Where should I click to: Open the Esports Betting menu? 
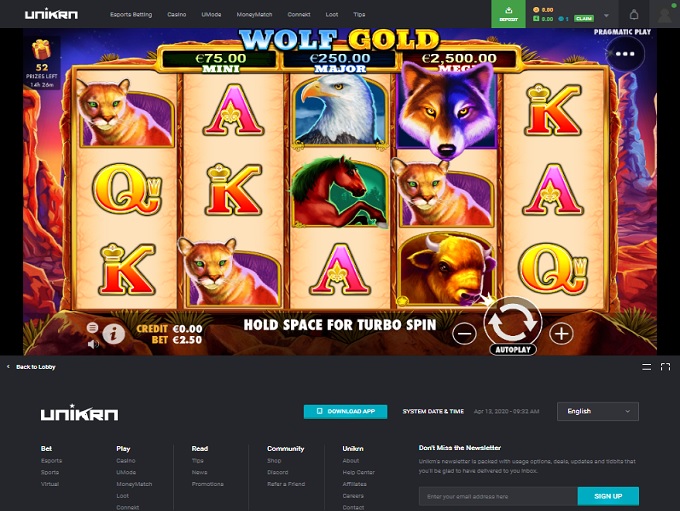click(x=131, y=14)
